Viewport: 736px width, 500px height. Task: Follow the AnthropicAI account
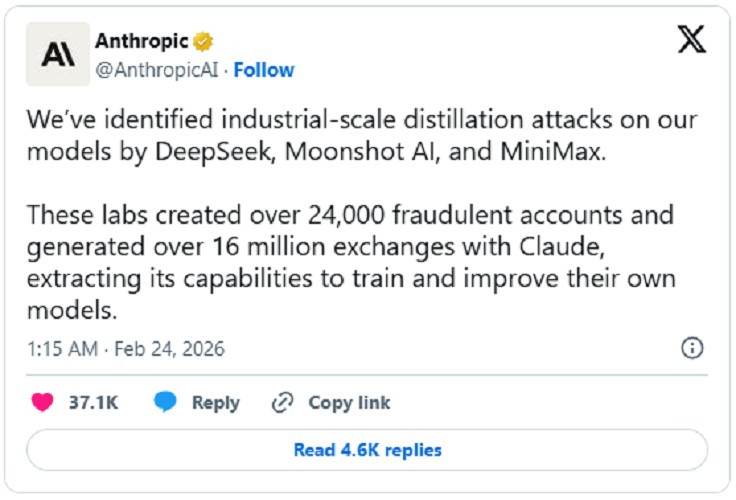[x=264, y=70]
